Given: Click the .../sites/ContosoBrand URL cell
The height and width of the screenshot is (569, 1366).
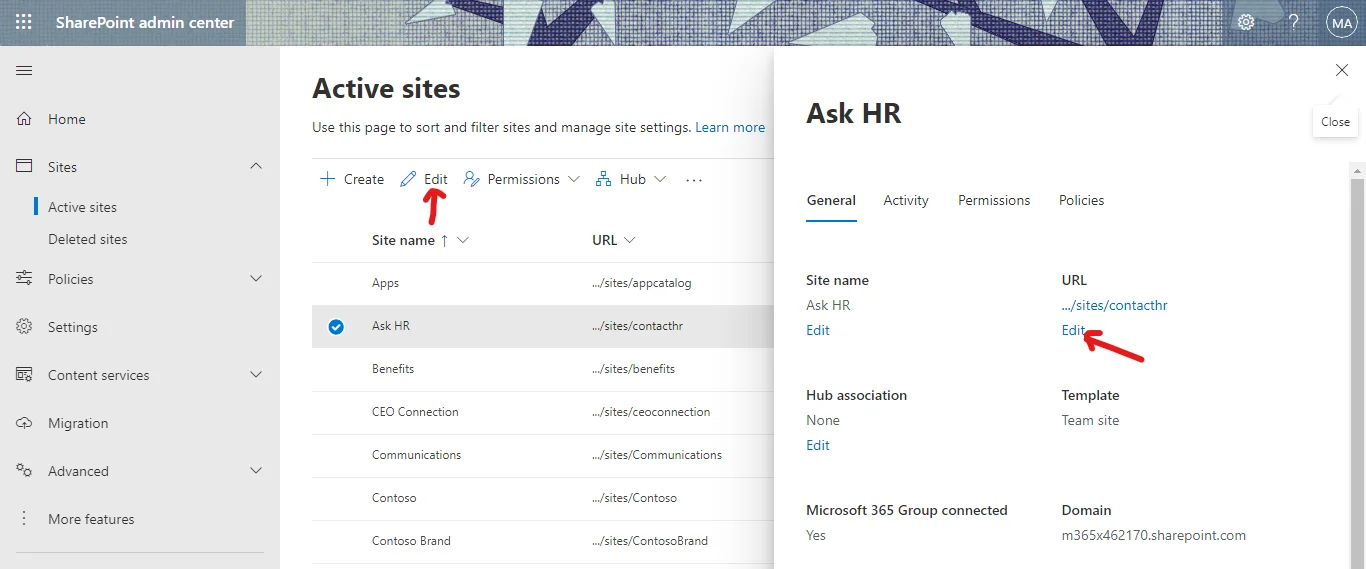Looking at the screenshot, I should pos(650,541).
